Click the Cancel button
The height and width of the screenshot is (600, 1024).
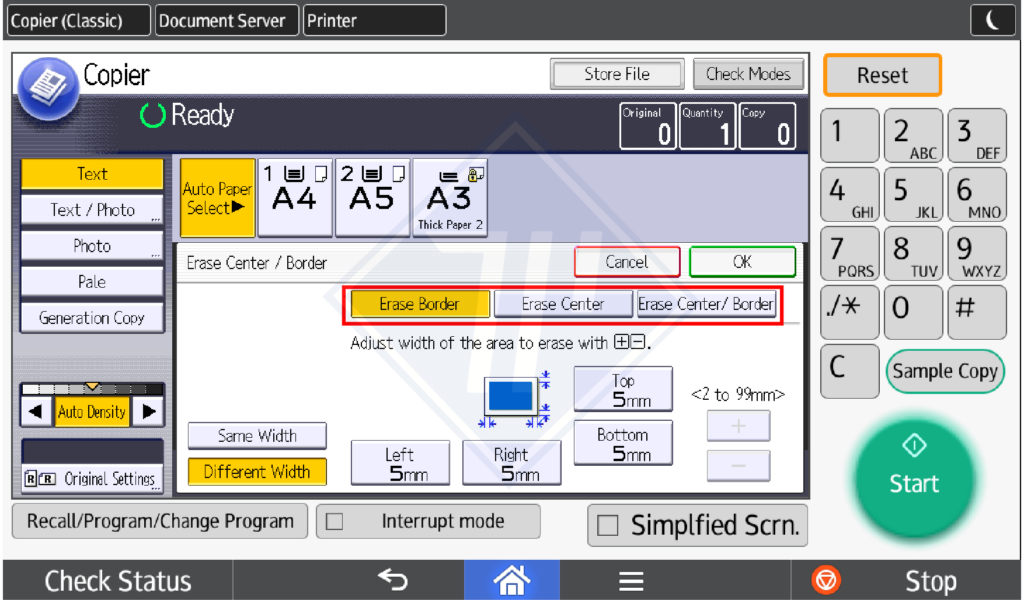(627, 262)
